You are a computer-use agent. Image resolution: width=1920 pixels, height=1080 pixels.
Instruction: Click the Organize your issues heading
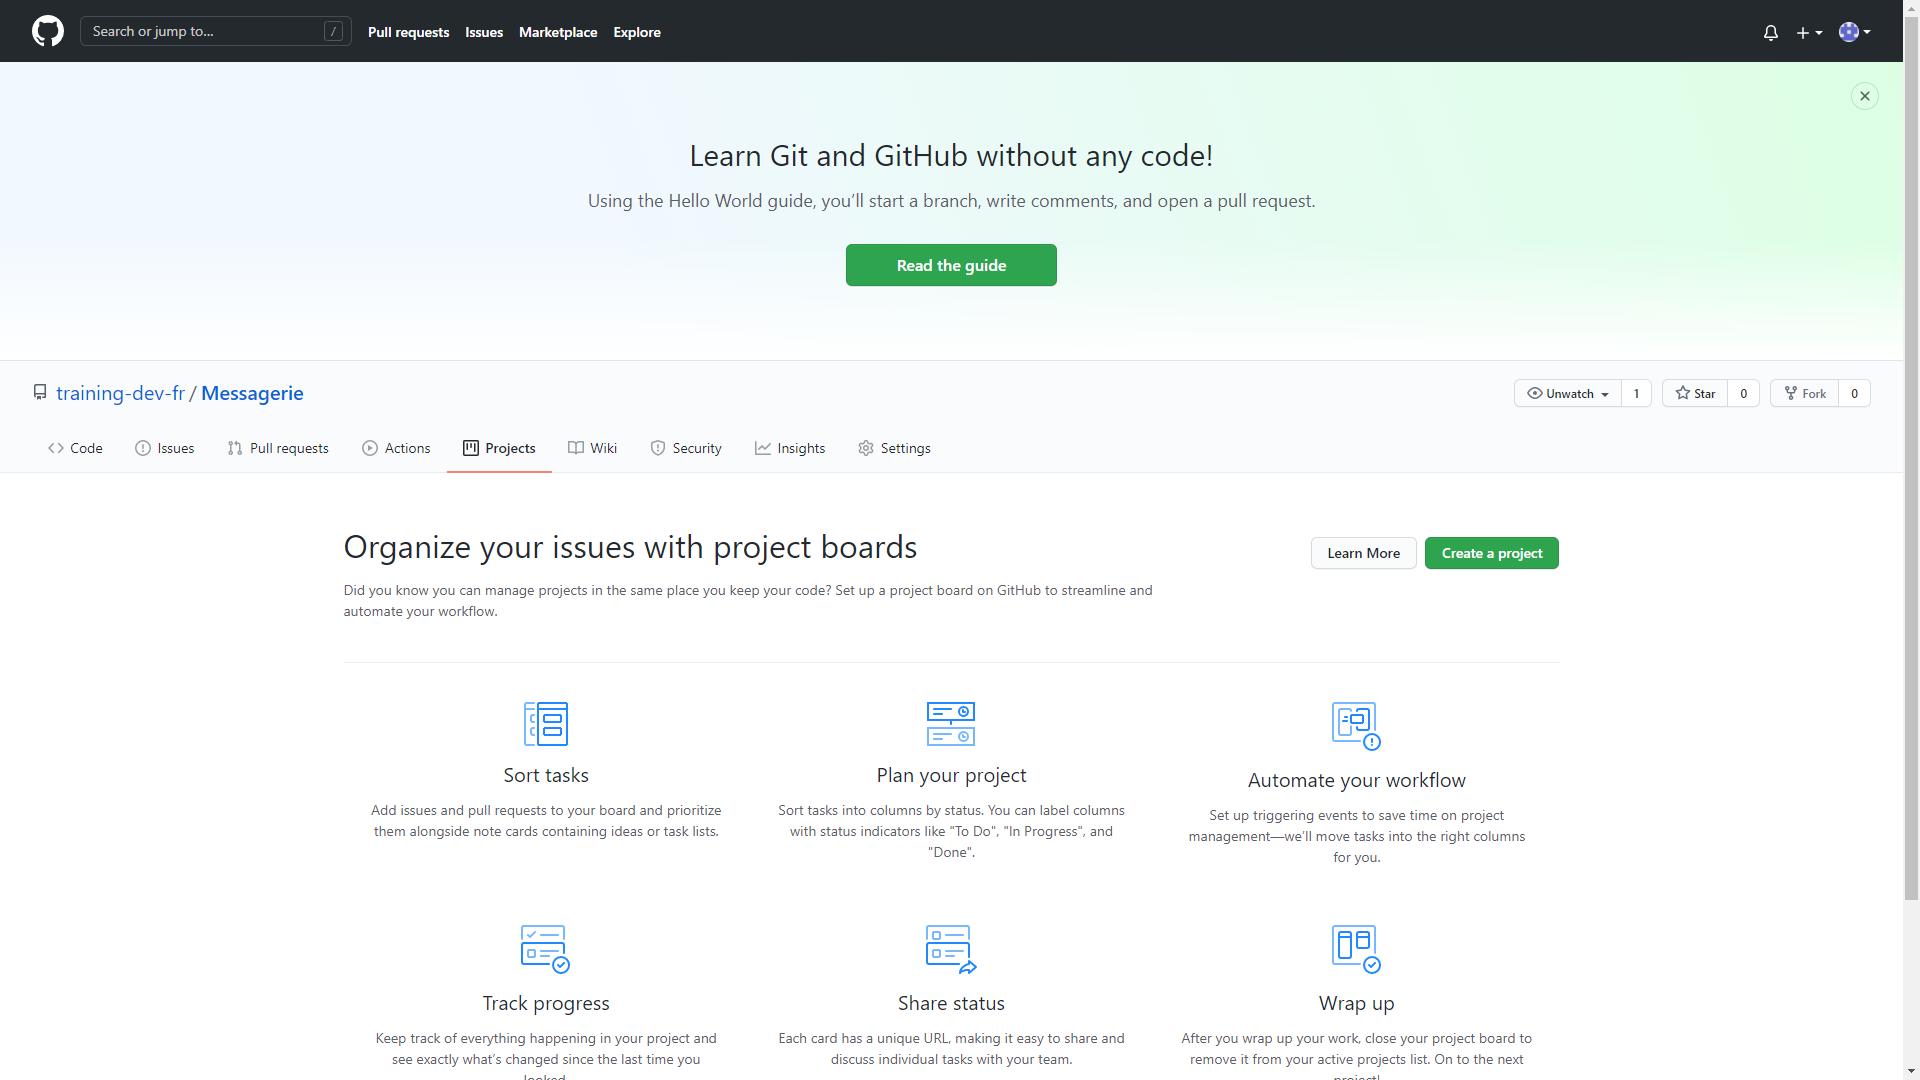[x=630, y=547]
